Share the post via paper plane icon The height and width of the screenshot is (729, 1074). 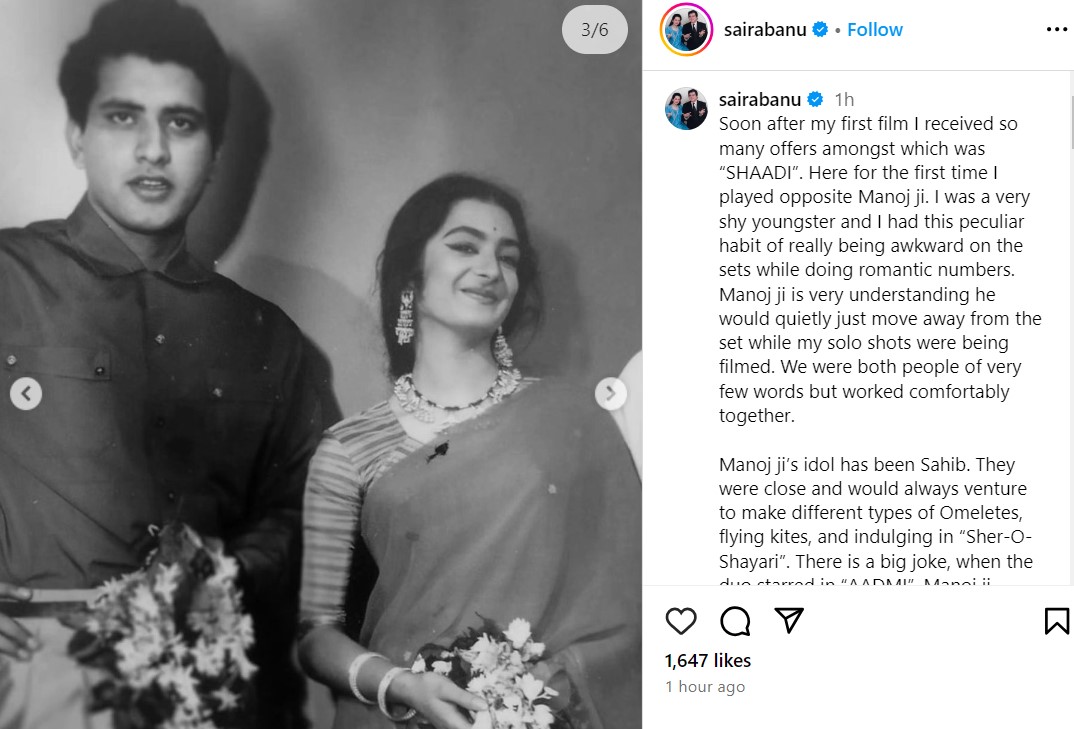pos(789,621)
